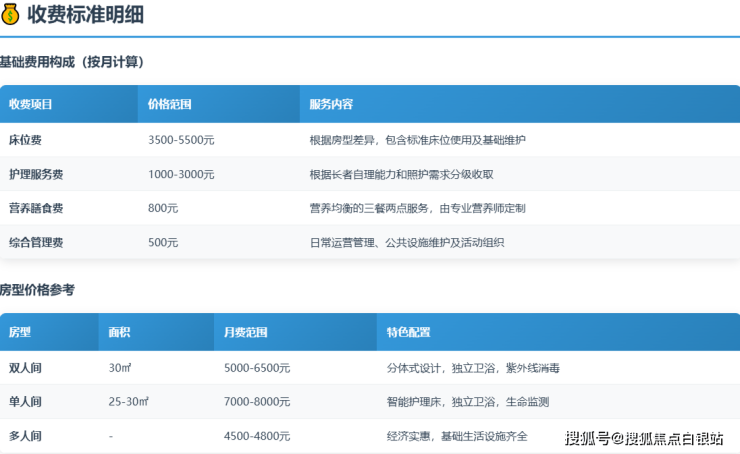Click the 服务内容 column header

331,104
